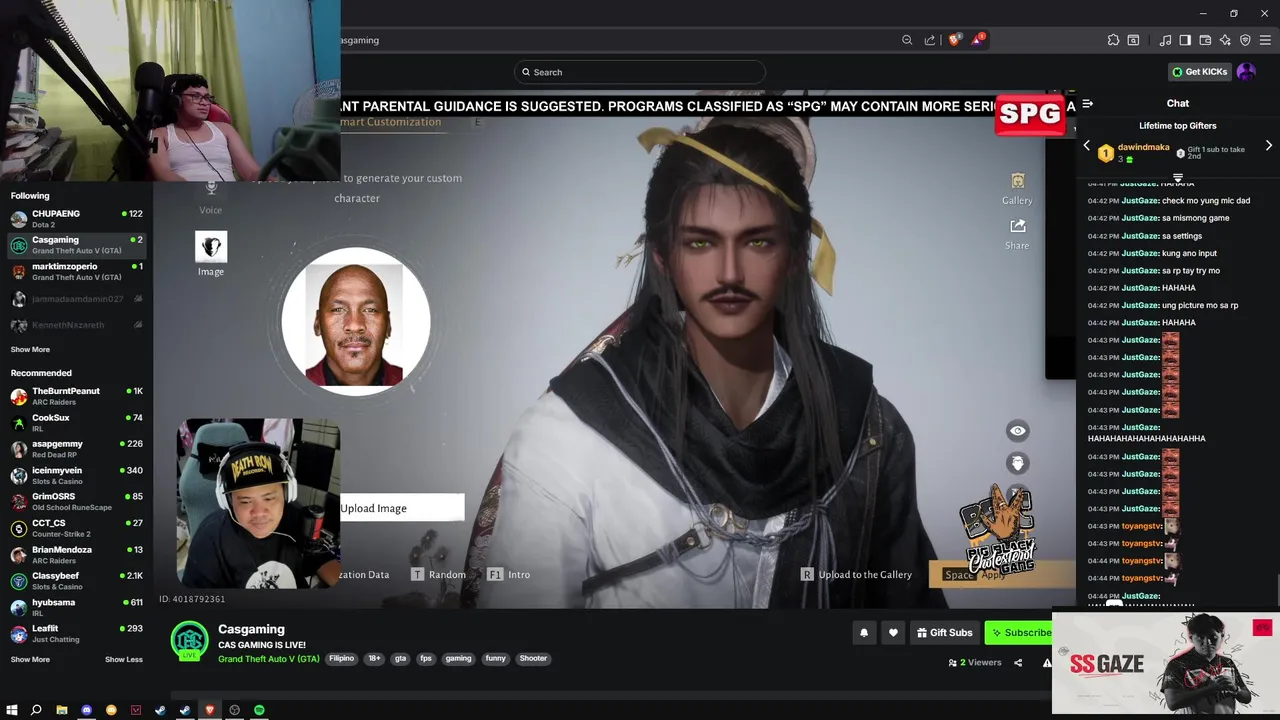Focus the Kick Search field
The height and width of the screenshot is (720, 1280).
click(x=640, y=72)
